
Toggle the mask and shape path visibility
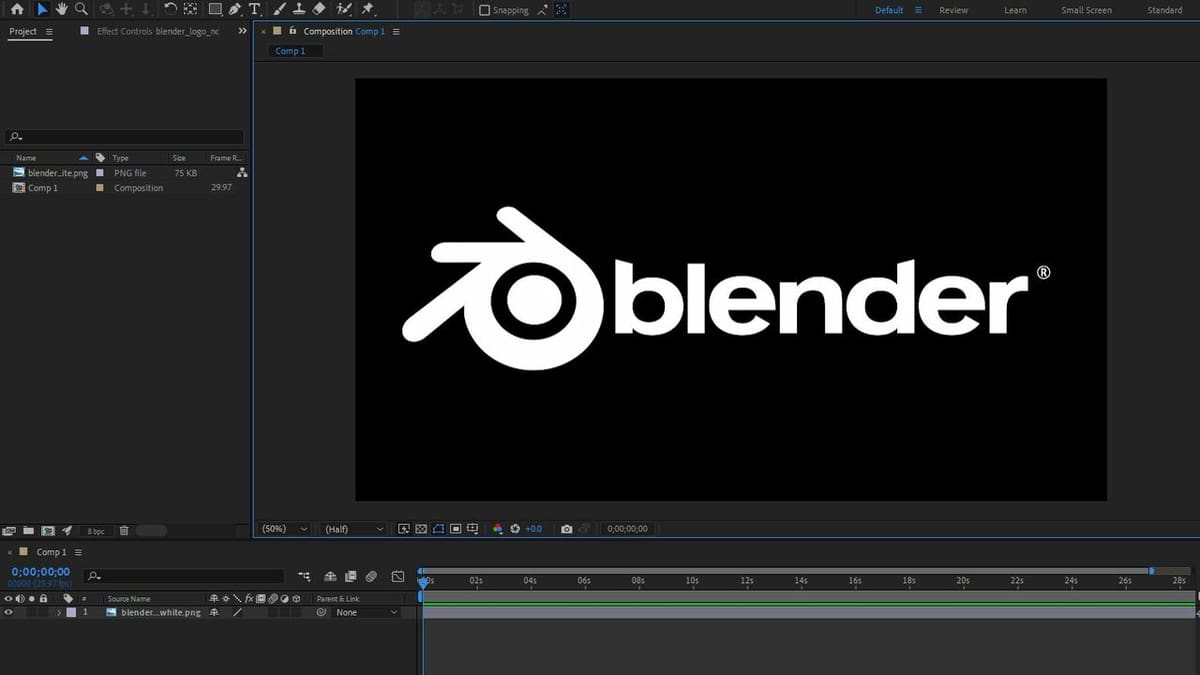pos(438,529)
